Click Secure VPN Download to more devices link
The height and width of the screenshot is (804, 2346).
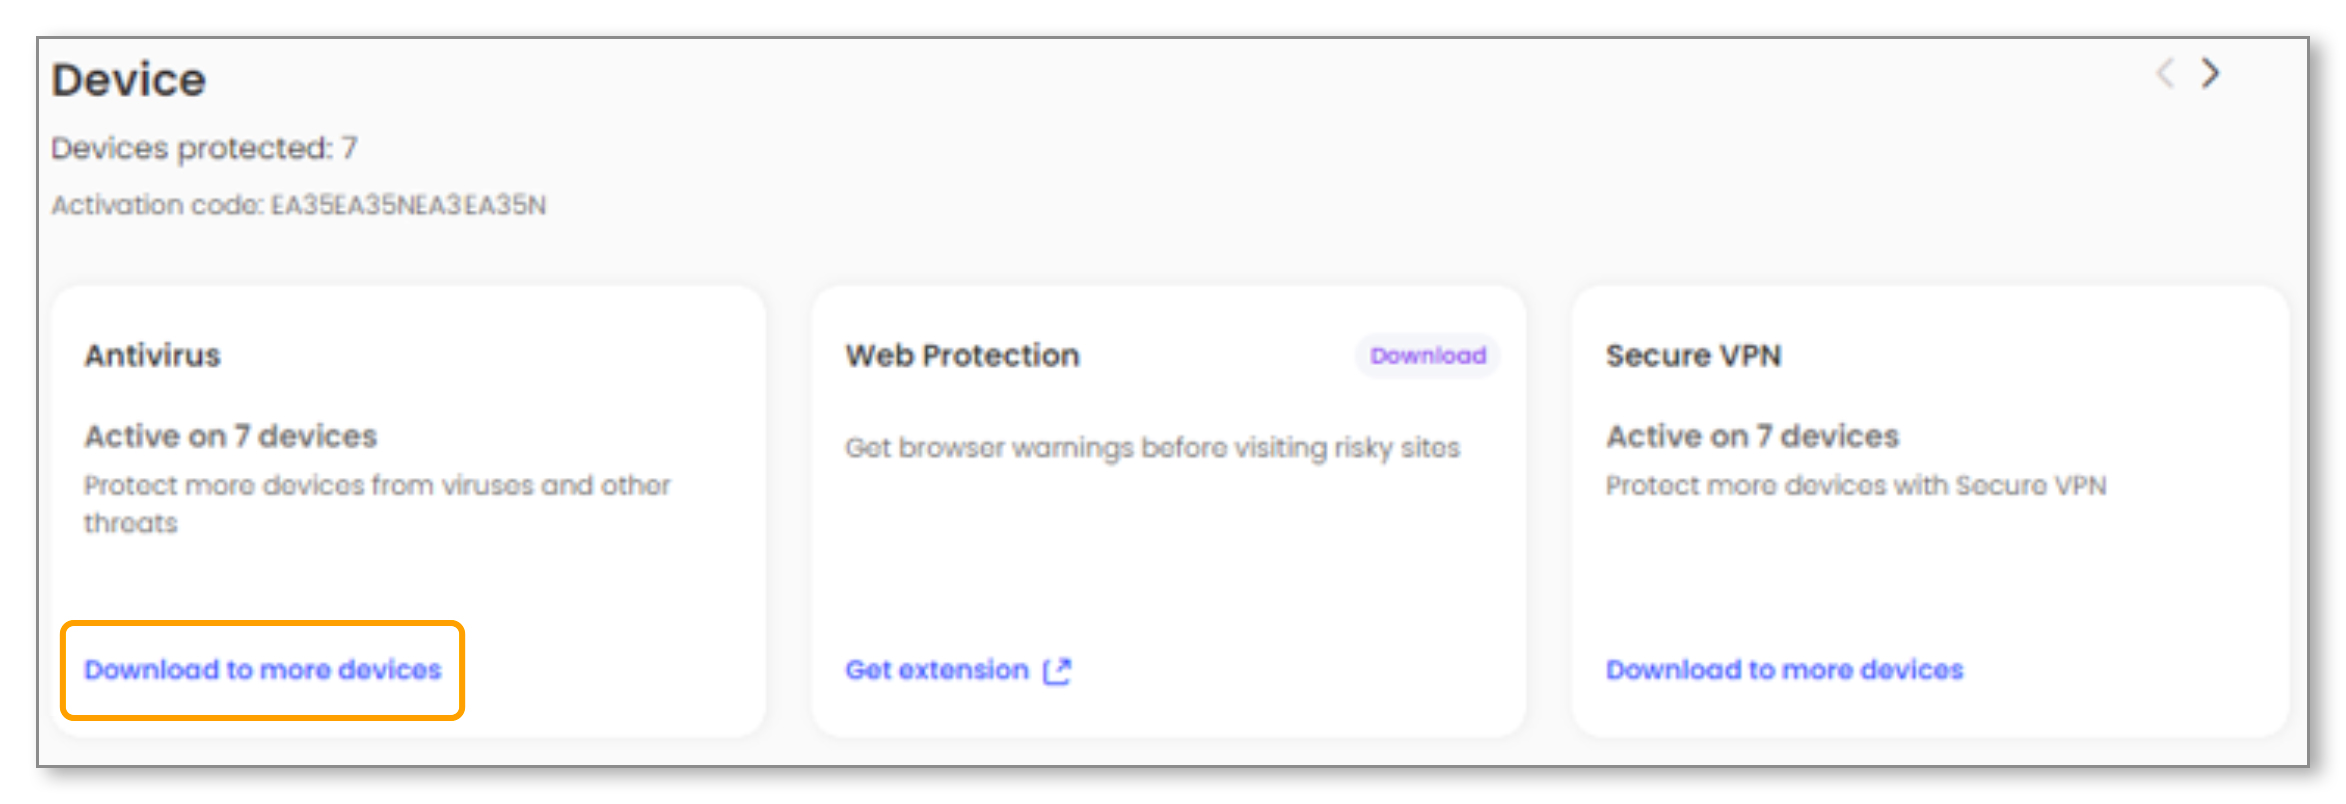(1784, 670)
